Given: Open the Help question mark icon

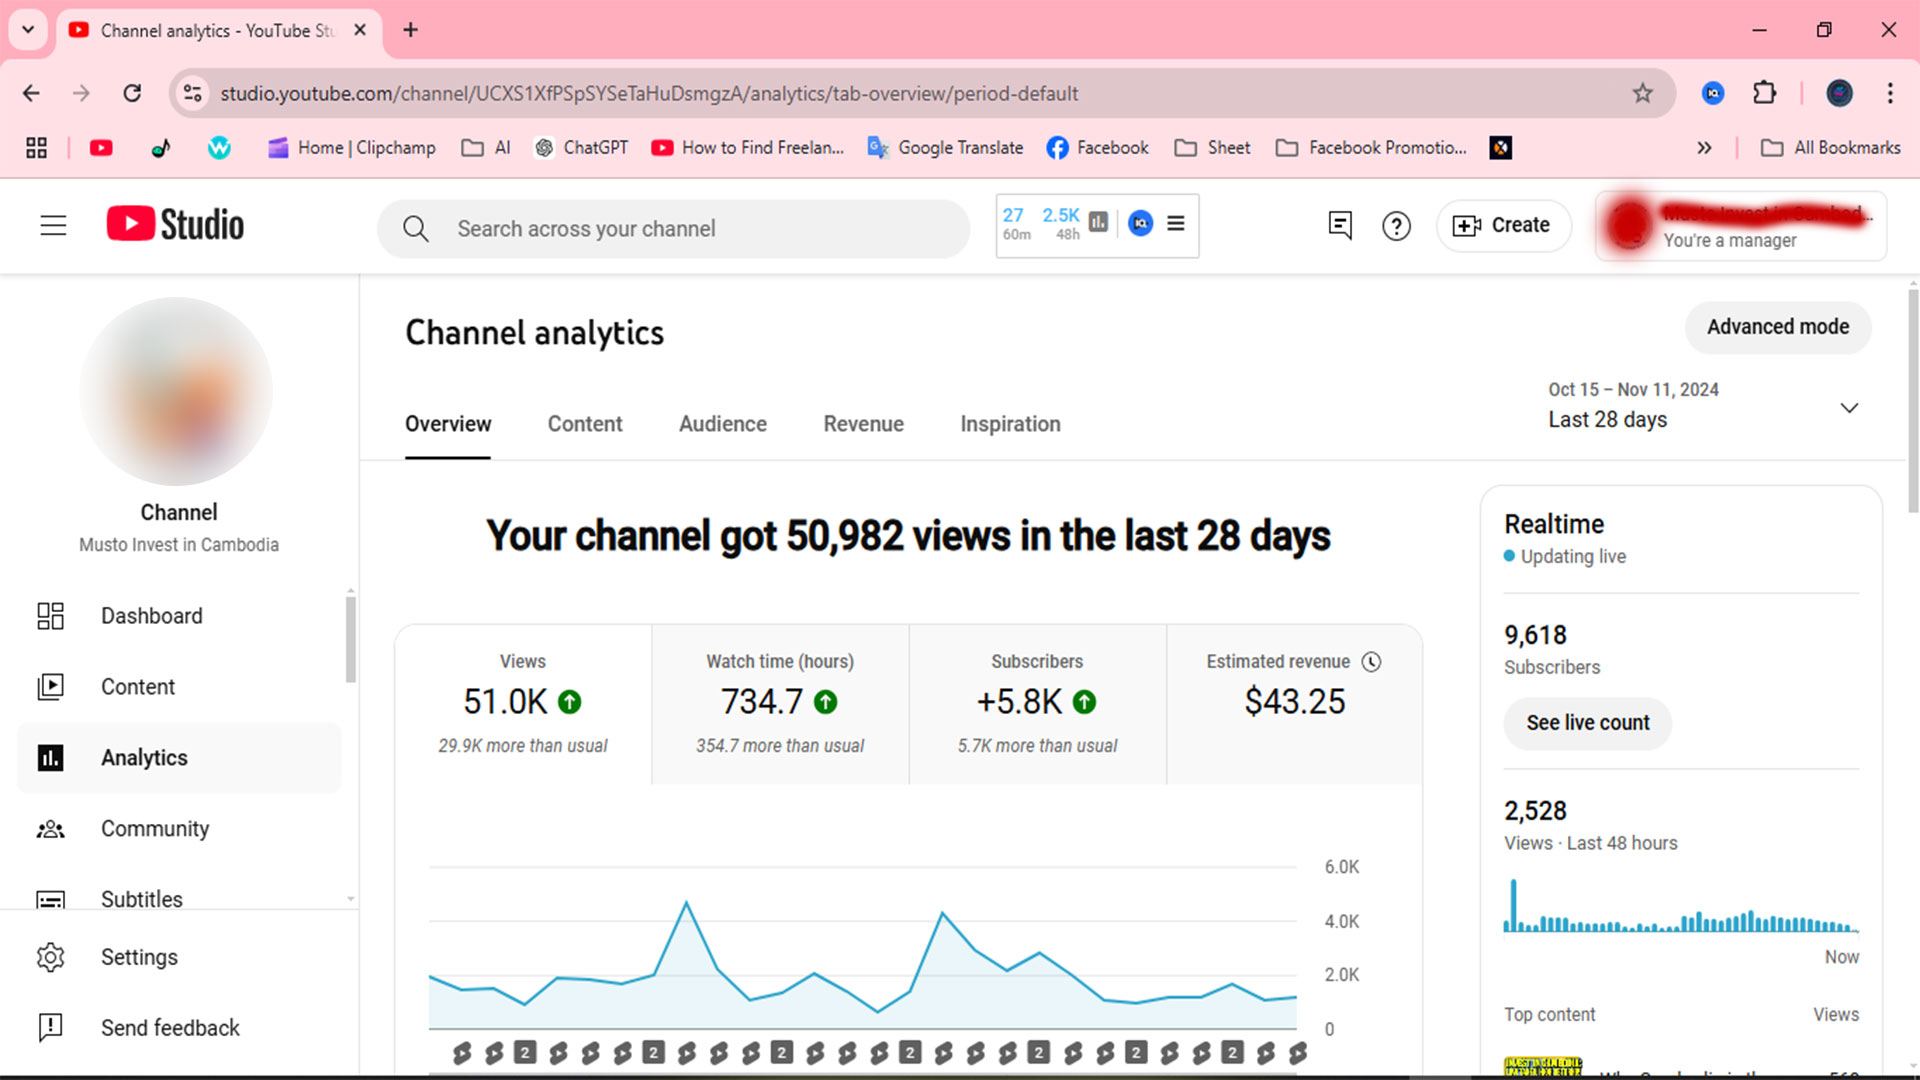Looking at the screenshot, I should point(1396,226).
